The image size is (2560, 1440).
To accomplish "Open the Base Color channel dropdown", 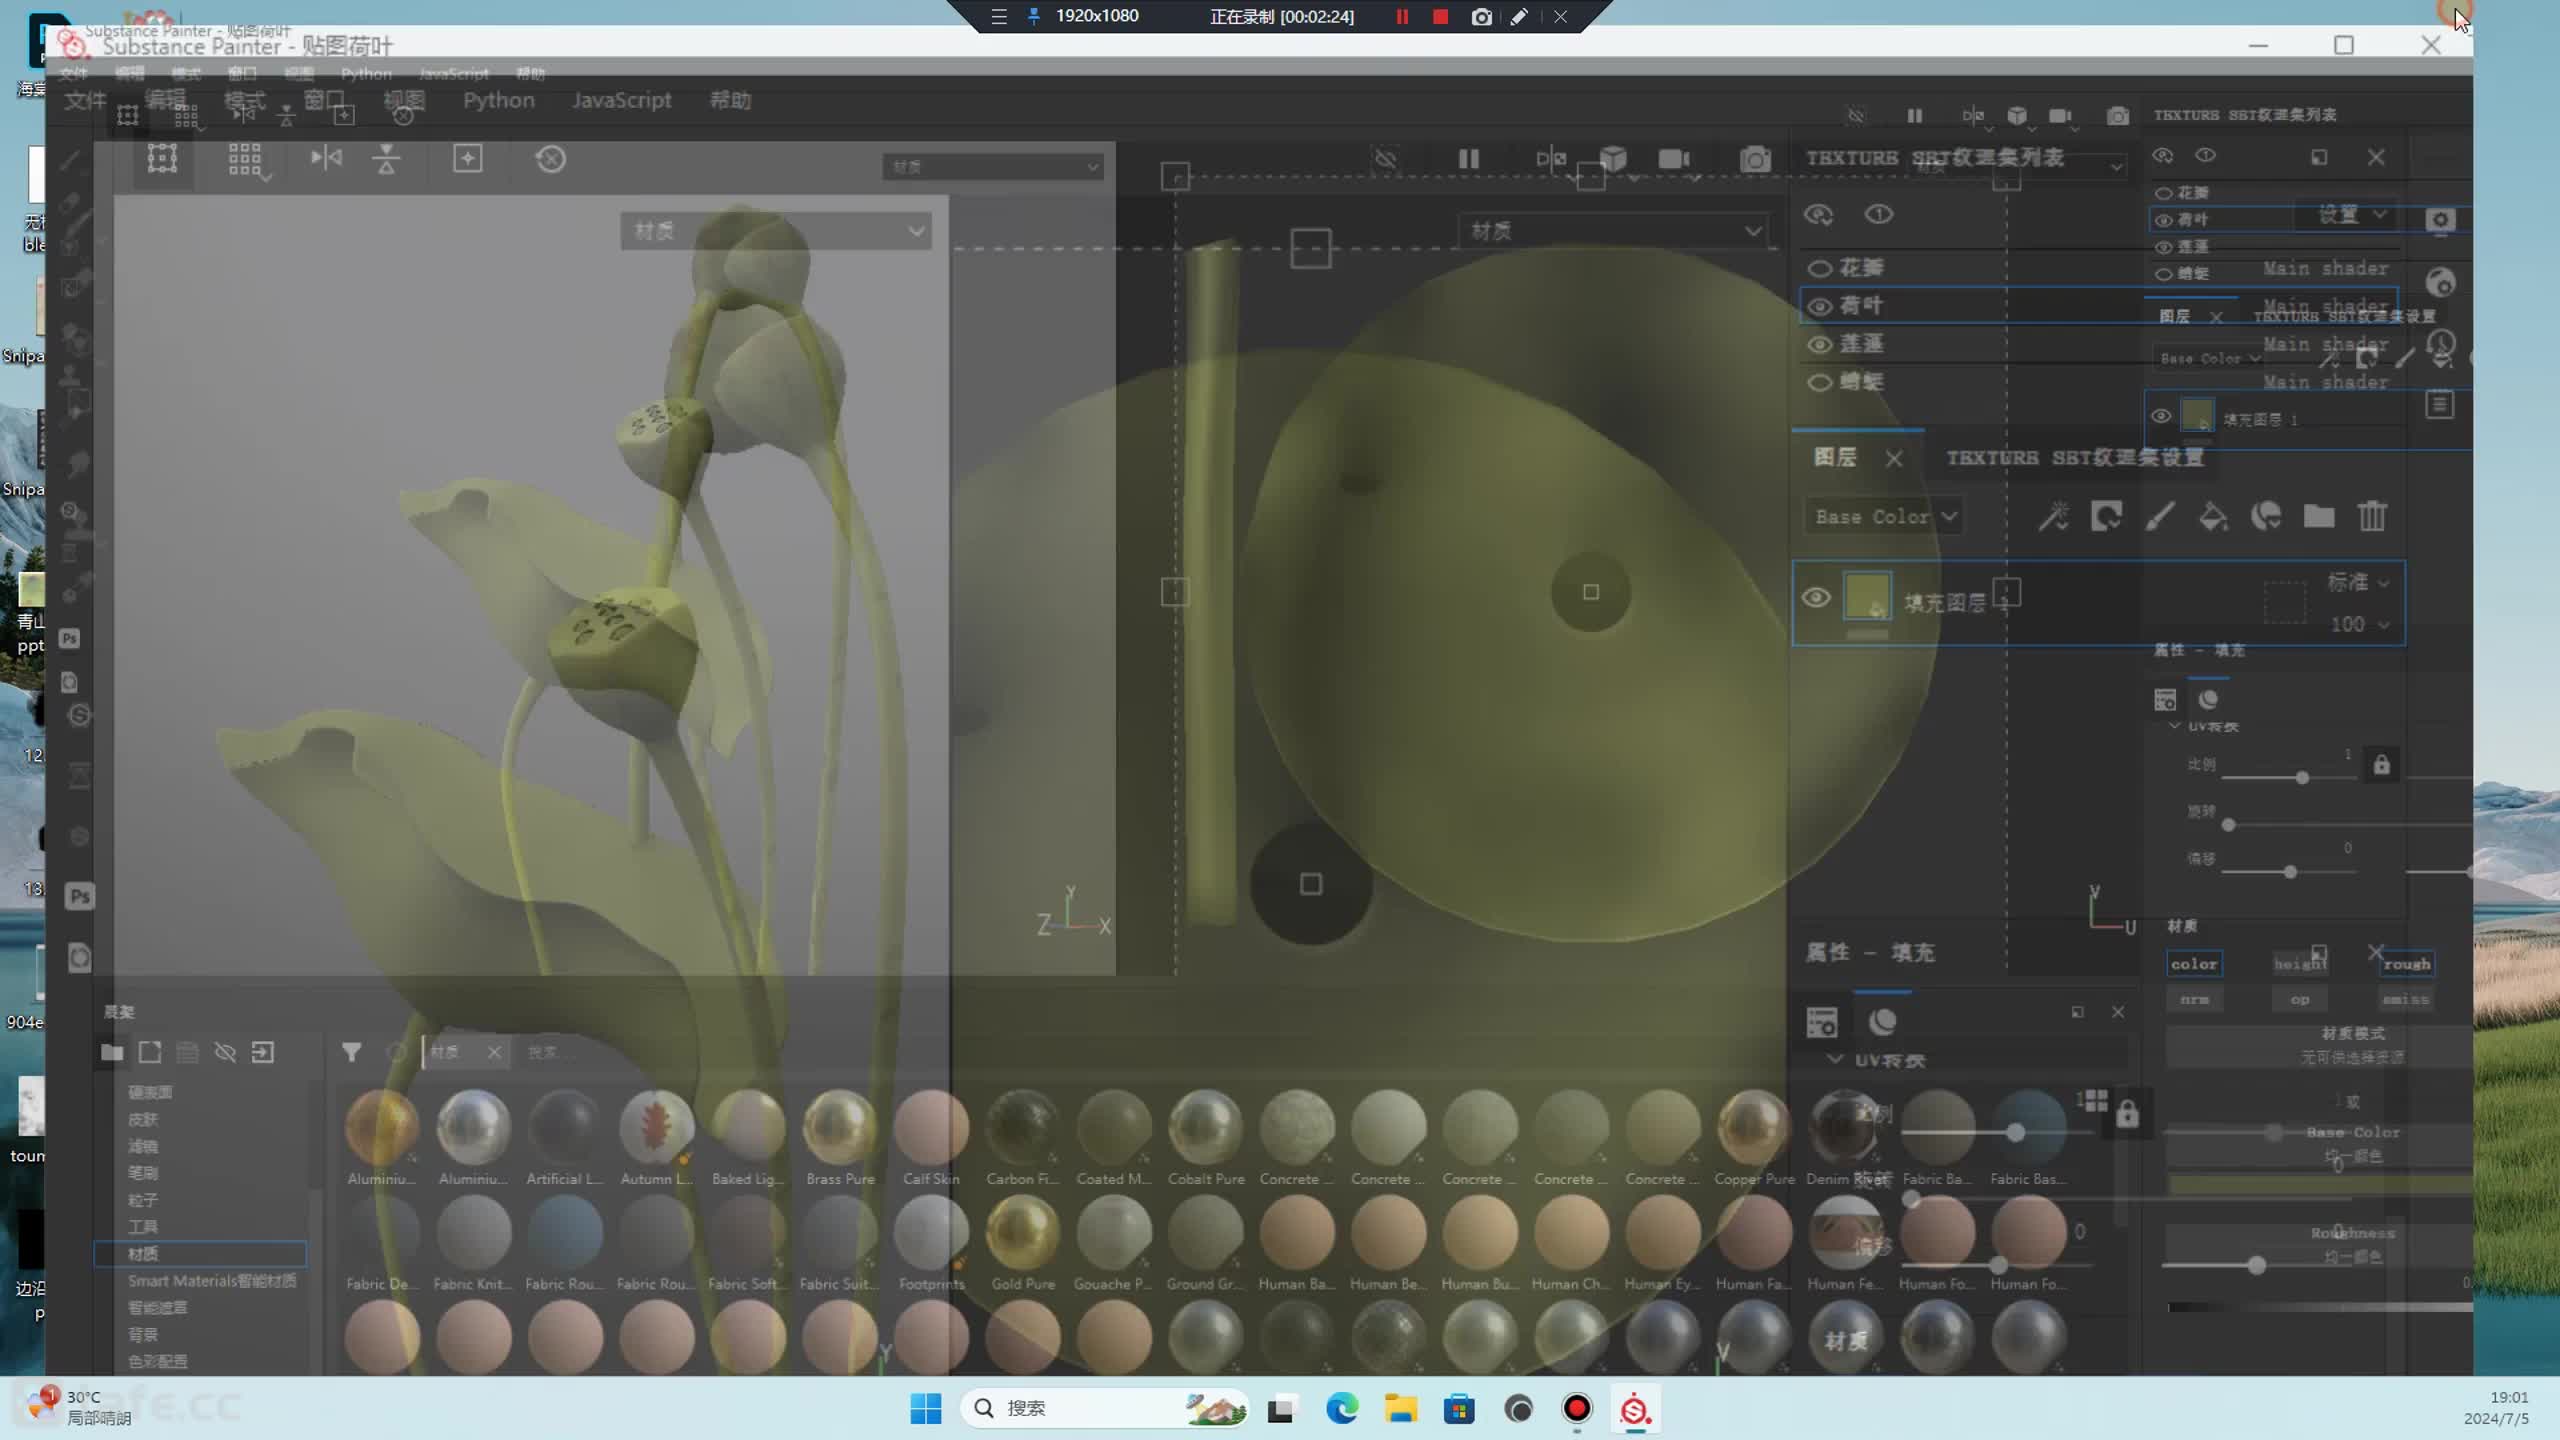I will pyautogui.click(x=1885, y=517).
